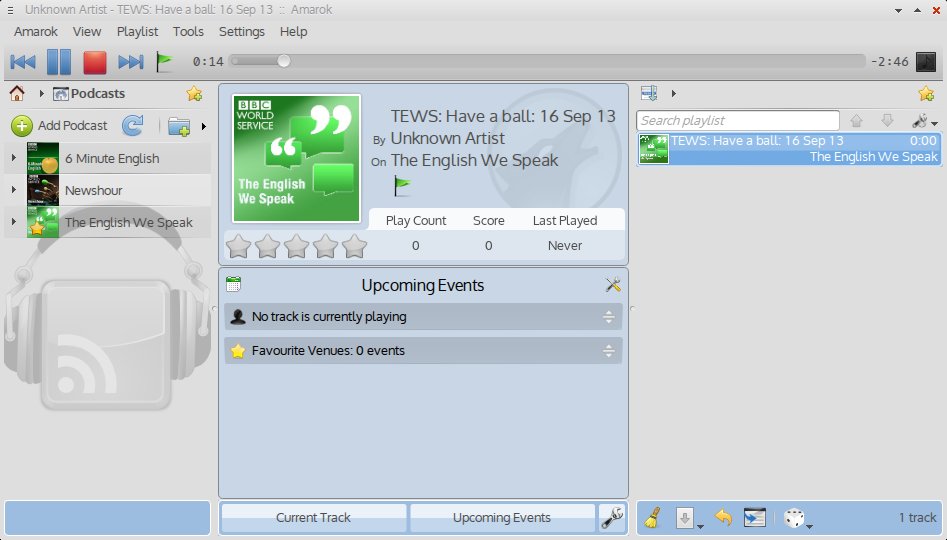Open volume control icon at toolbar end
This screenshot has height=540, width=947.
pyautogui.click(x=926, y=61)
